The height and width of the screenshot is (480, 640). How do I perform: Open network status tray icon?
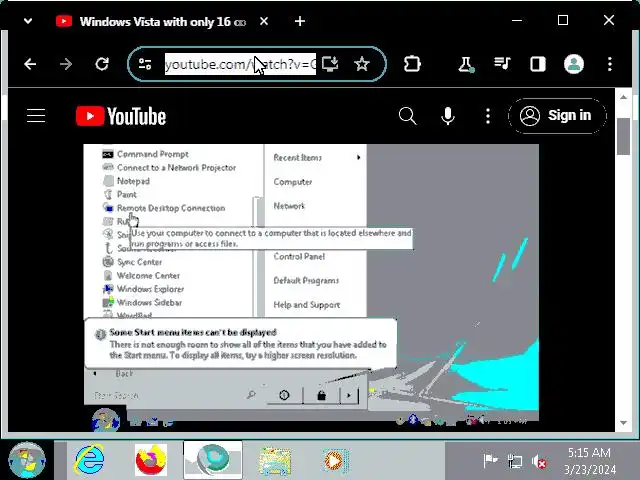515,462
